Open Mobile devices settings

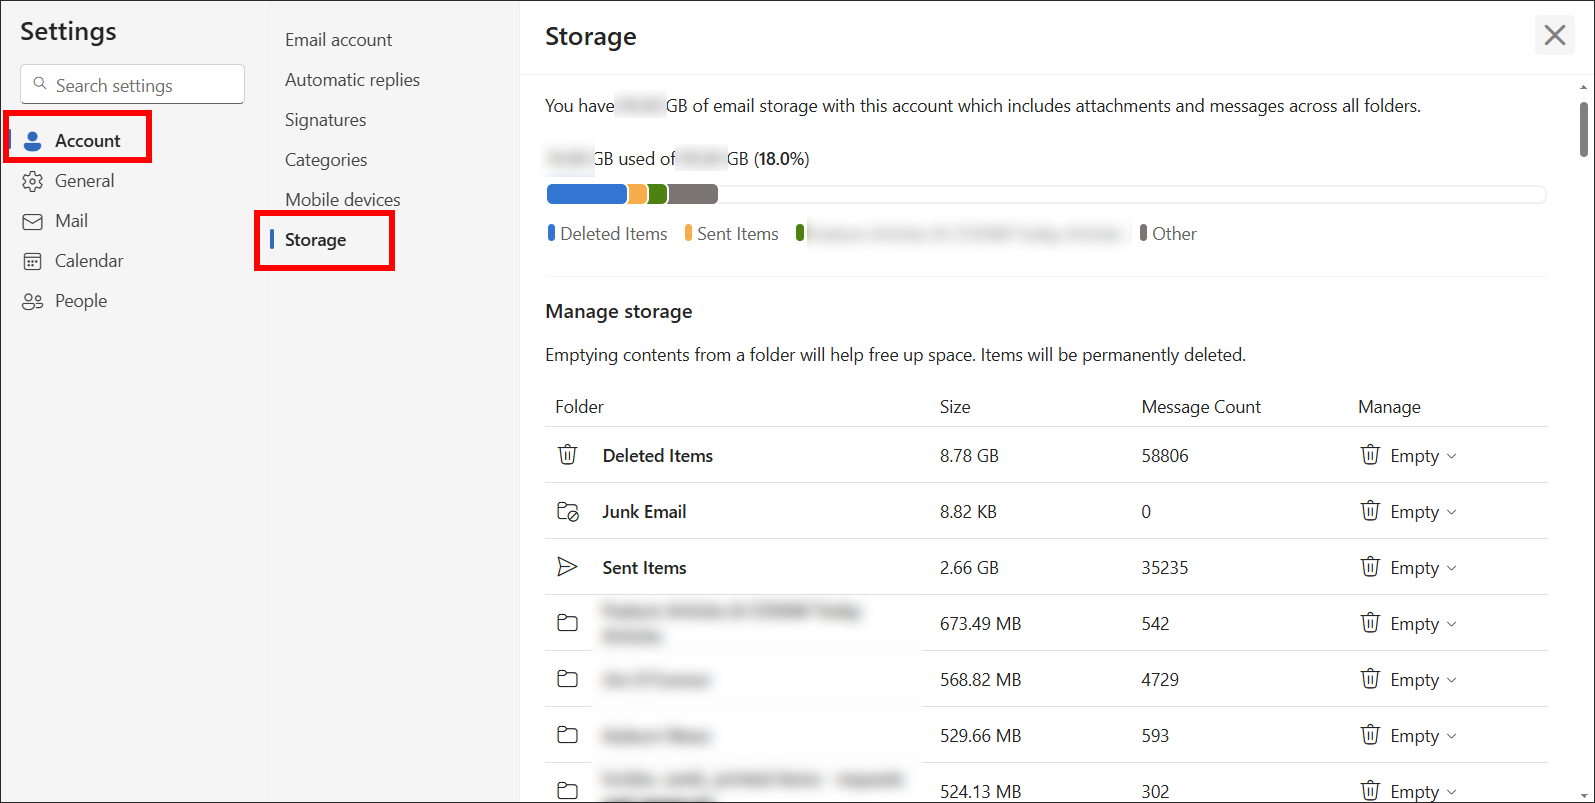click(x=342, y=200)
